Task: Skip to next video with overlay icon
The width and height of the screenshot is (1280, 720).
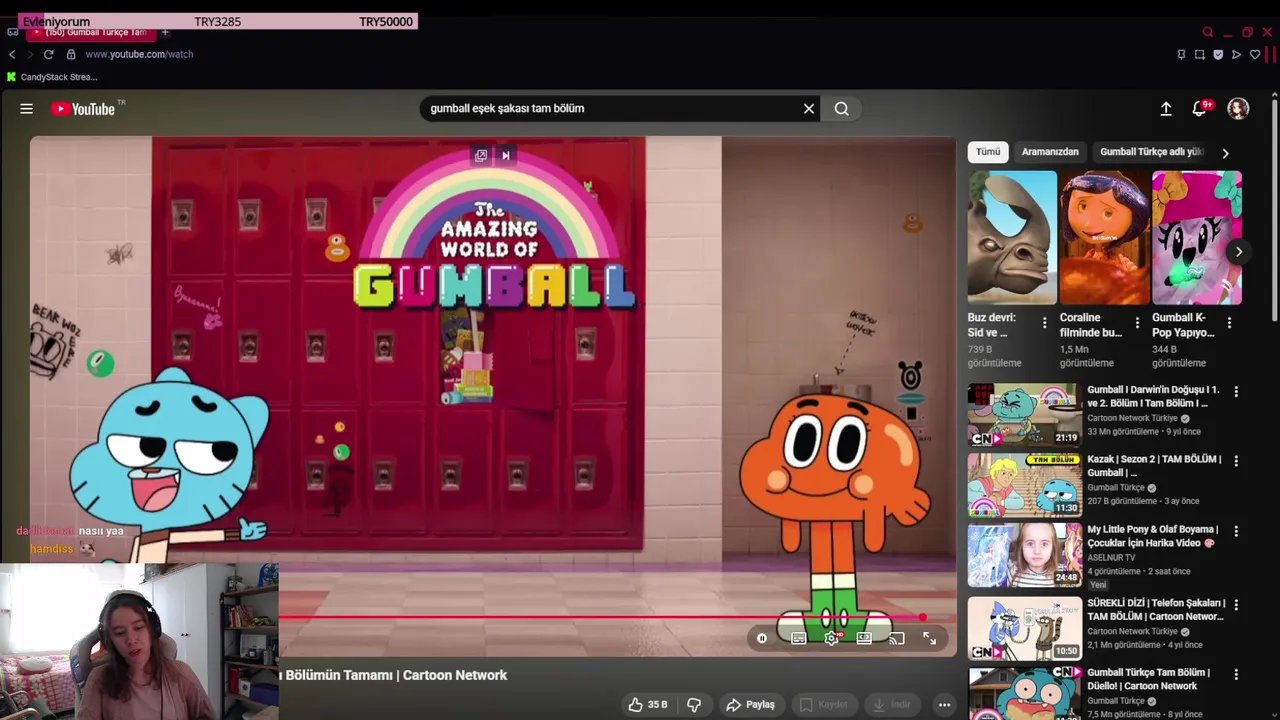Action: [506, 155]
